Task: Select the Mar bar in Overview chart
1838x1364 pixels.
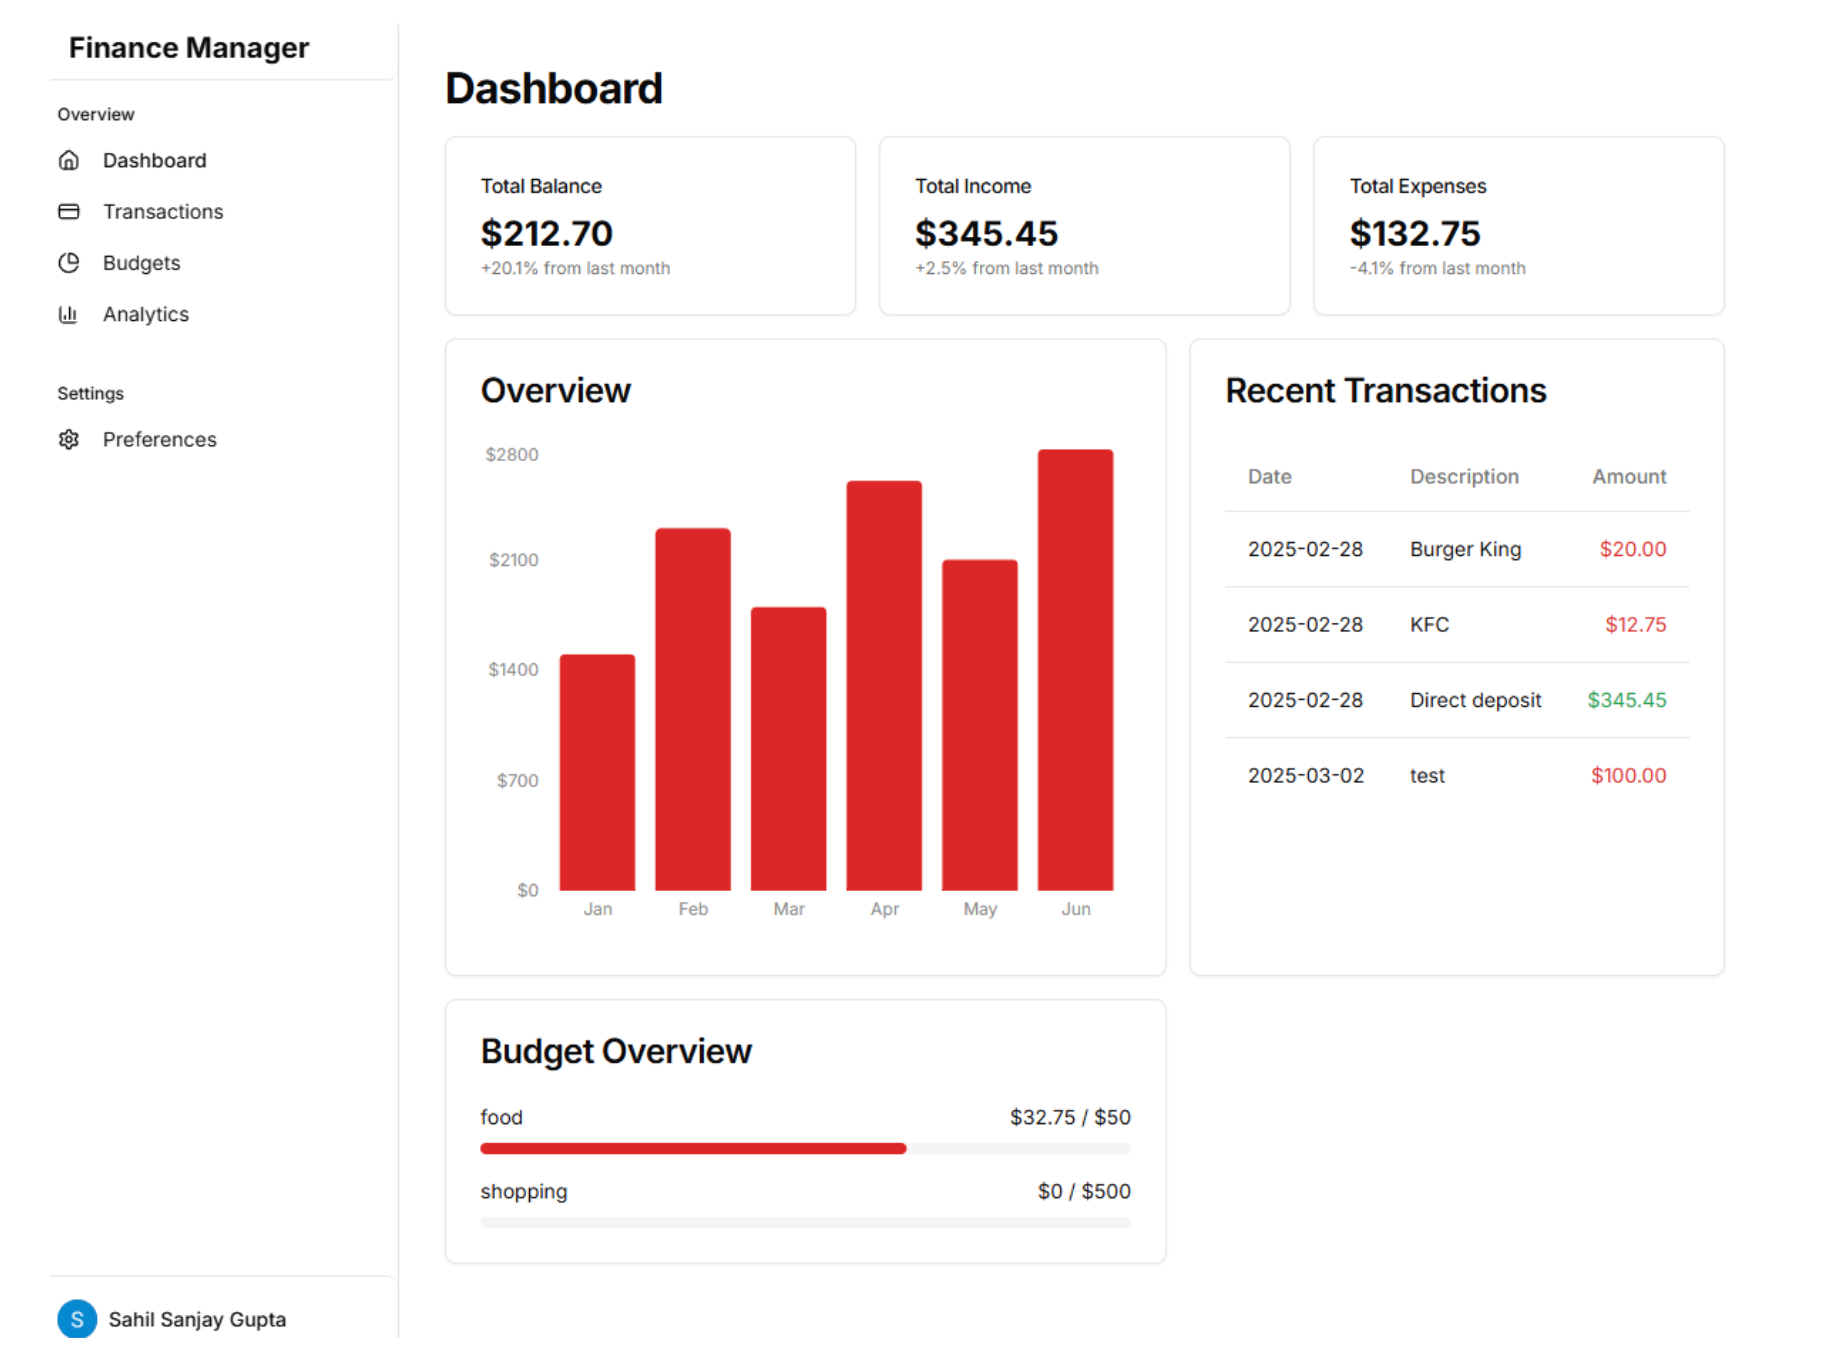Action: pyautogui.click(x=789, y=748)
